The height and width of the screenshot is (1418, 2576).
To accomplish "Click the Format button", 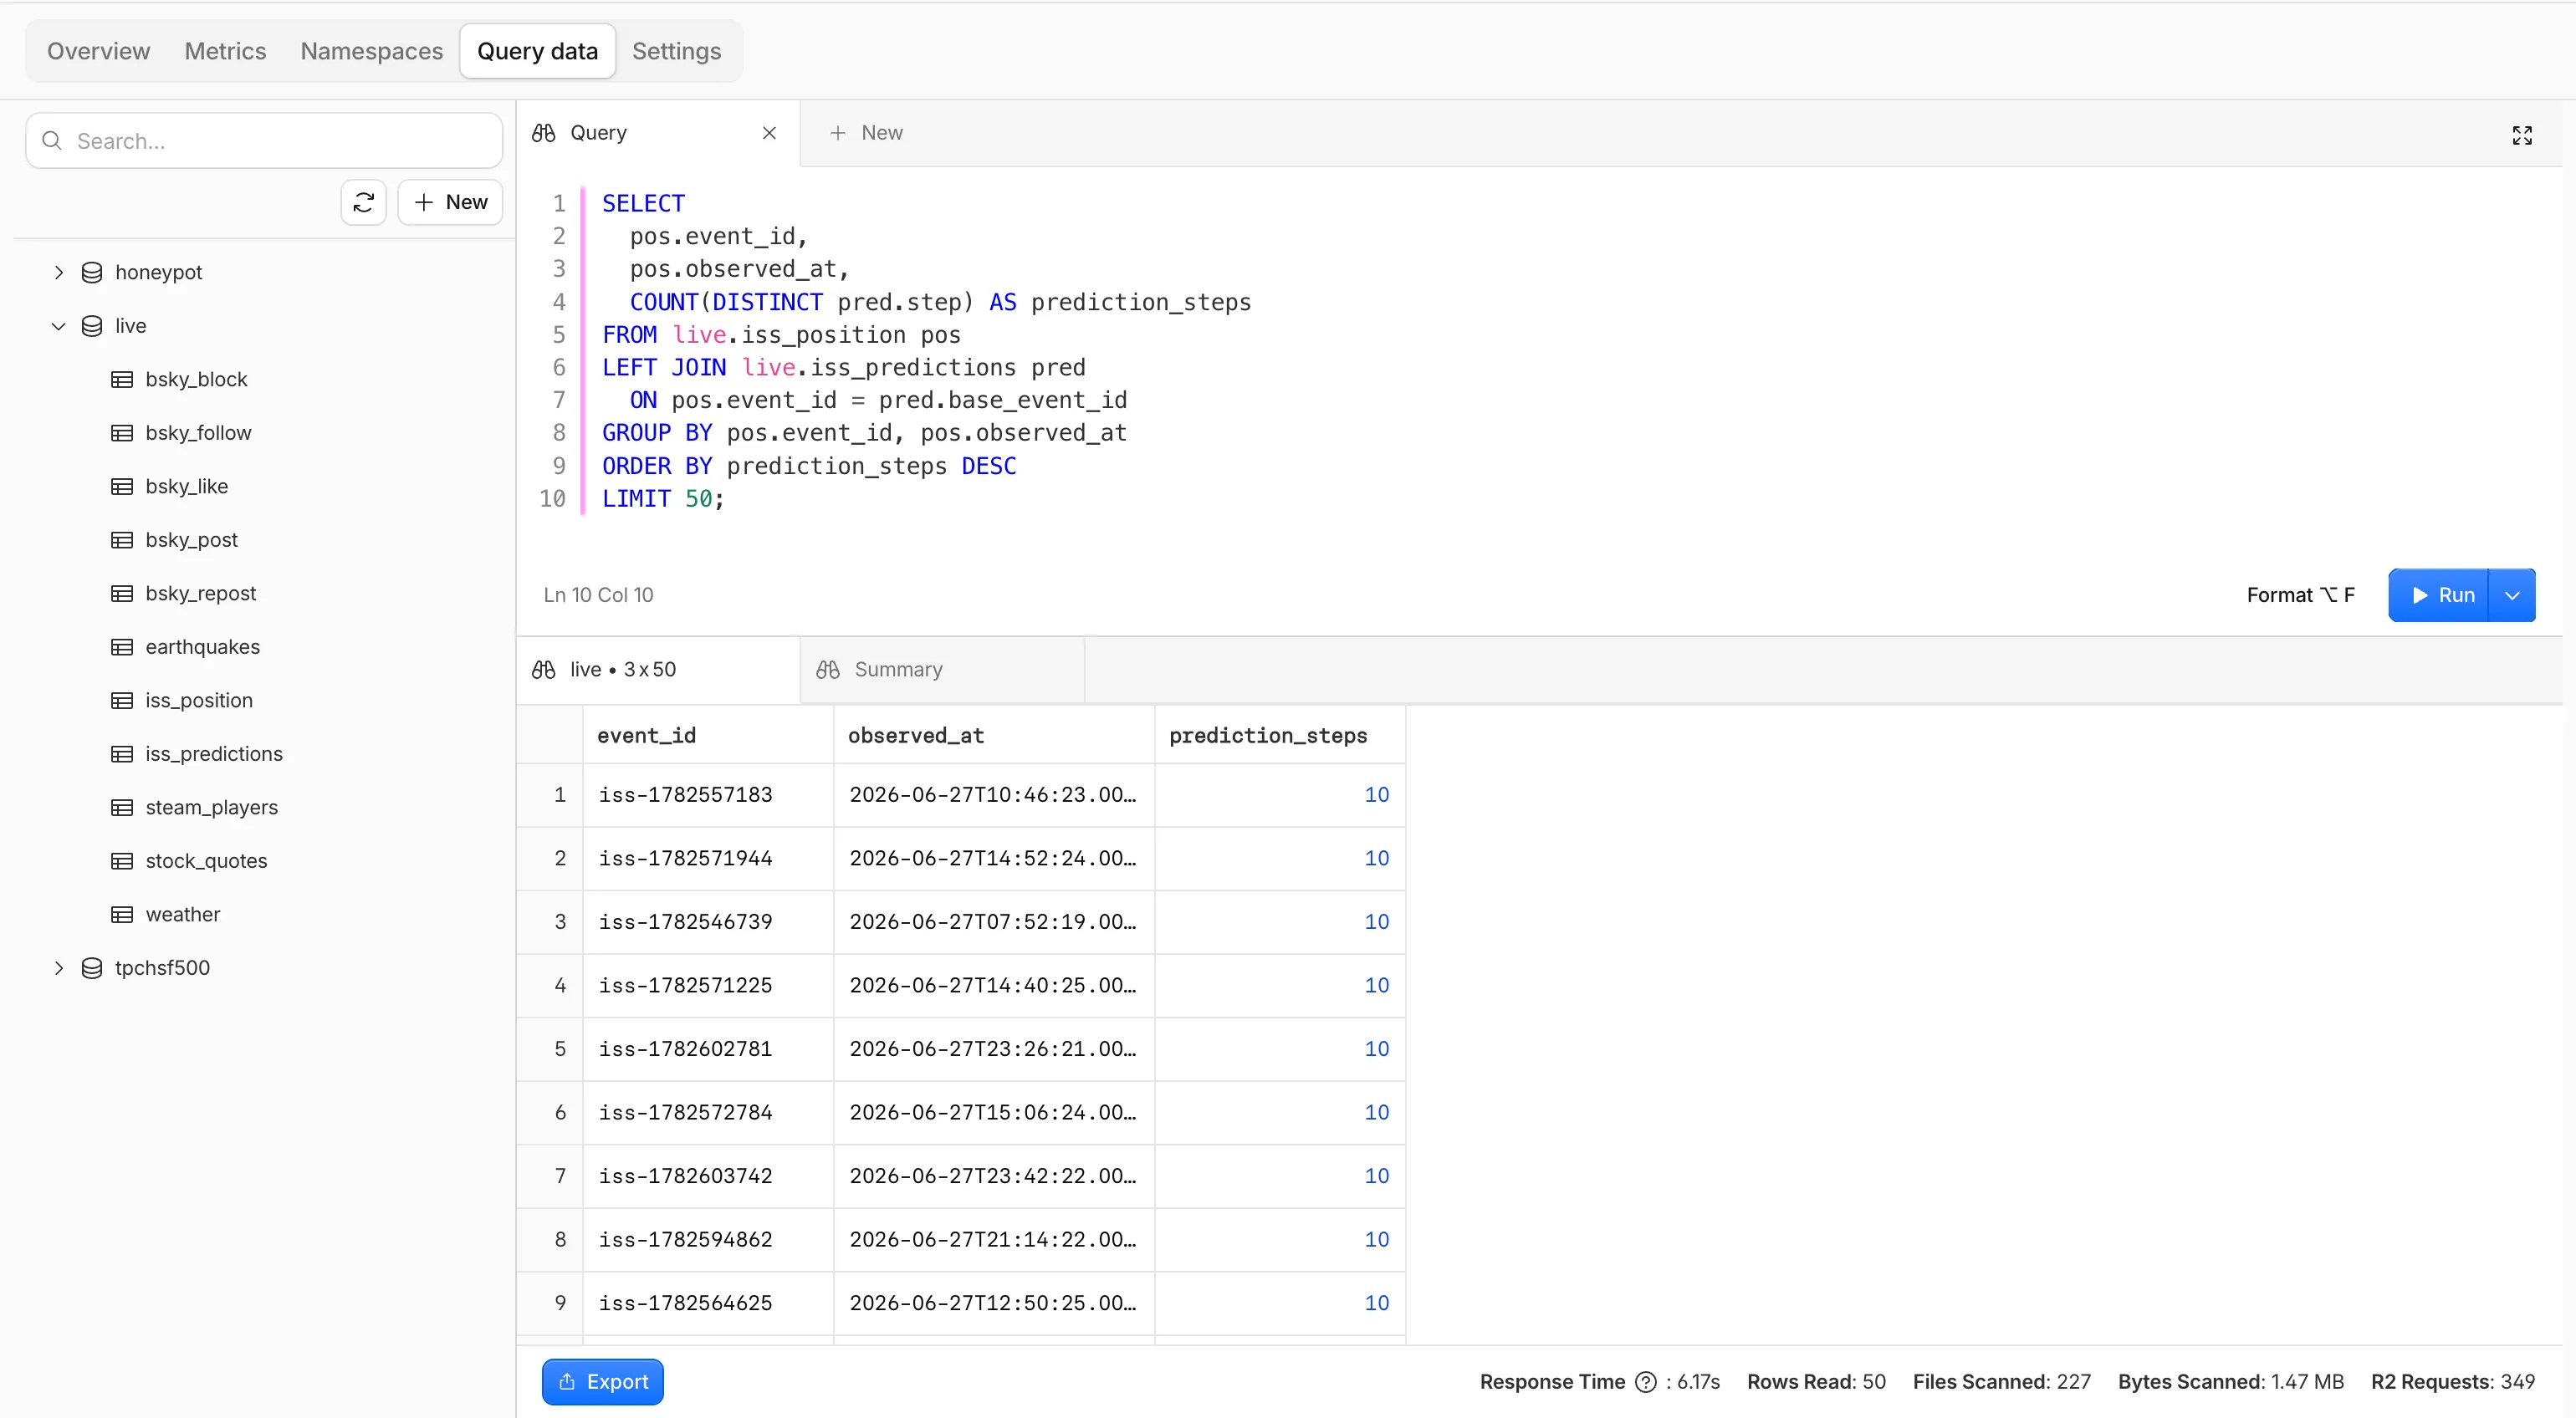I will pos(2300,595).
